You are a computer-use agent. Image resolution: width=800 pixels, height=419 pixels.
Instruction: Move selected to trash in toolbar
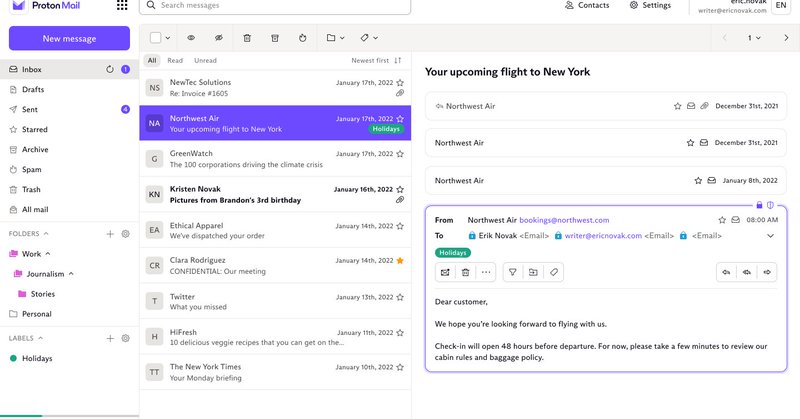tap(247, 38)
